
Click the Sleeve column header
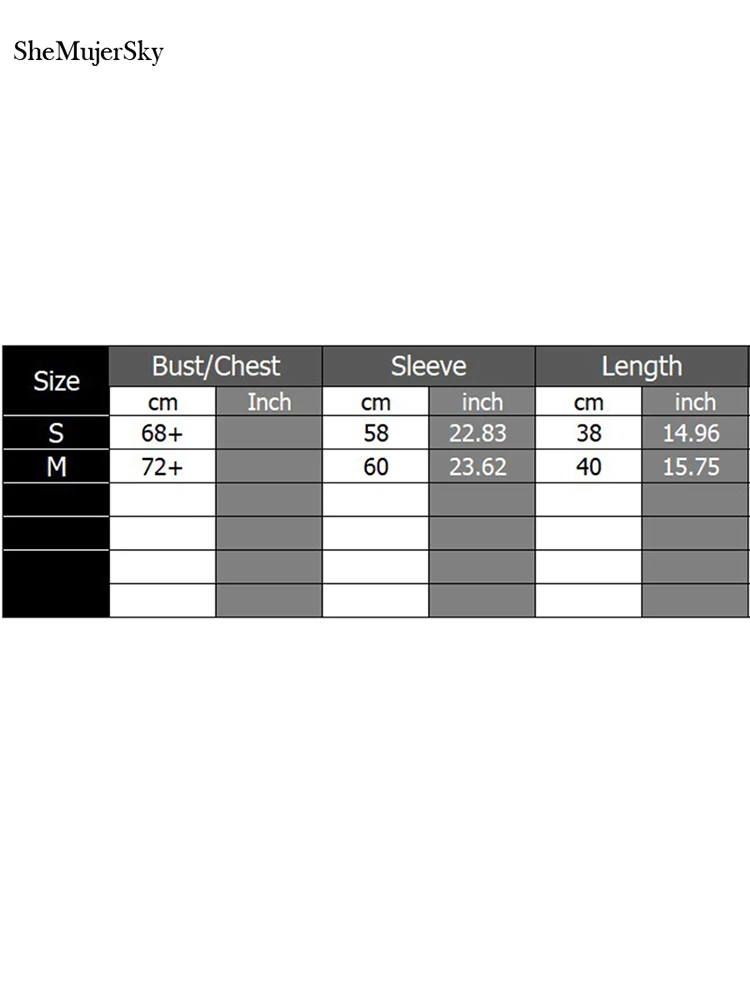(428, 366)
